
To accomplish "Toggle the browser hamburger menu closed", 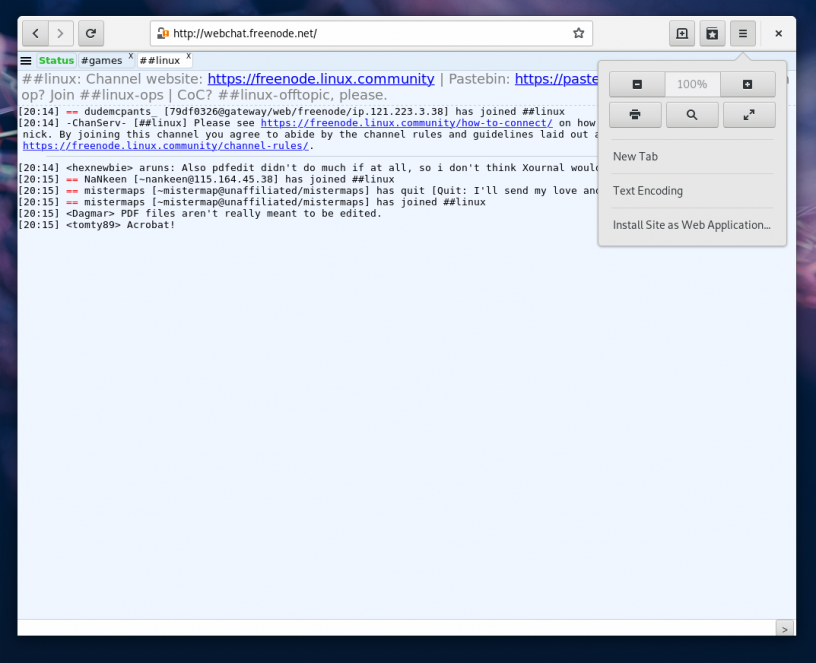I will (742, 33).
